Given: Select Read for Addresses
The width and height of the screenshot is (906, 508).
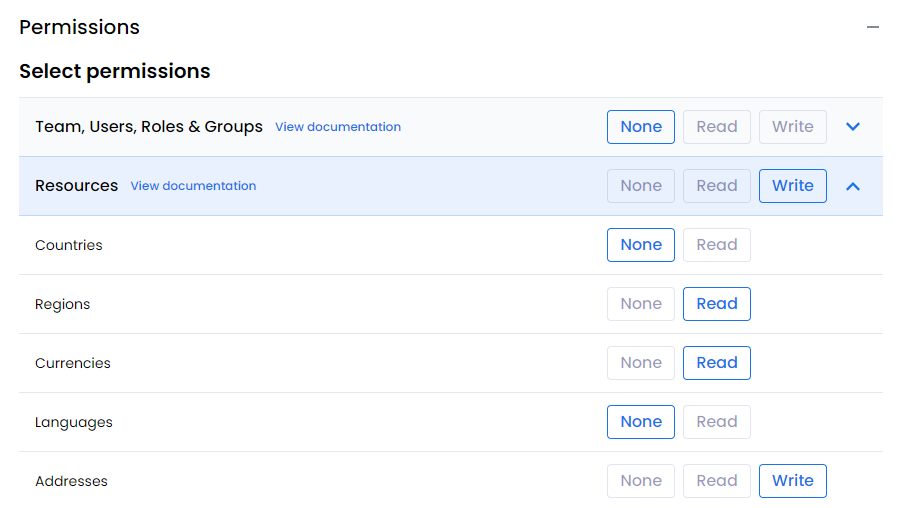Looking at the screenshot, I should coord(717,481).
